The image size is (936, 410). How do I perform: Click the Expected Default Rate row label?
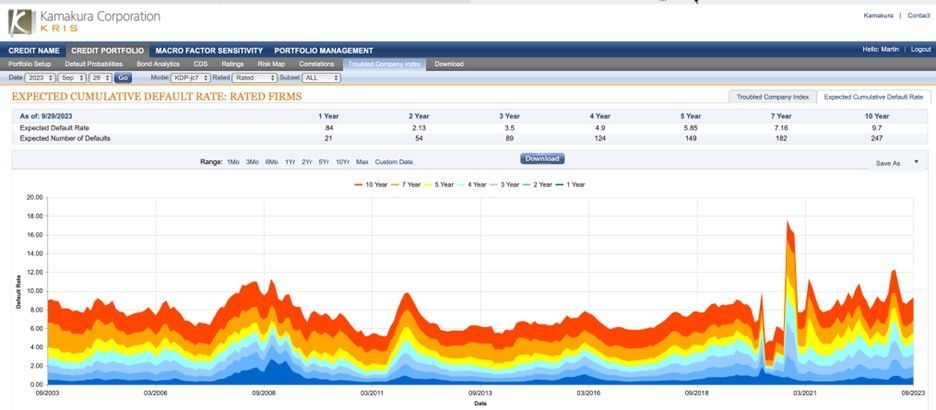(54, 128)
